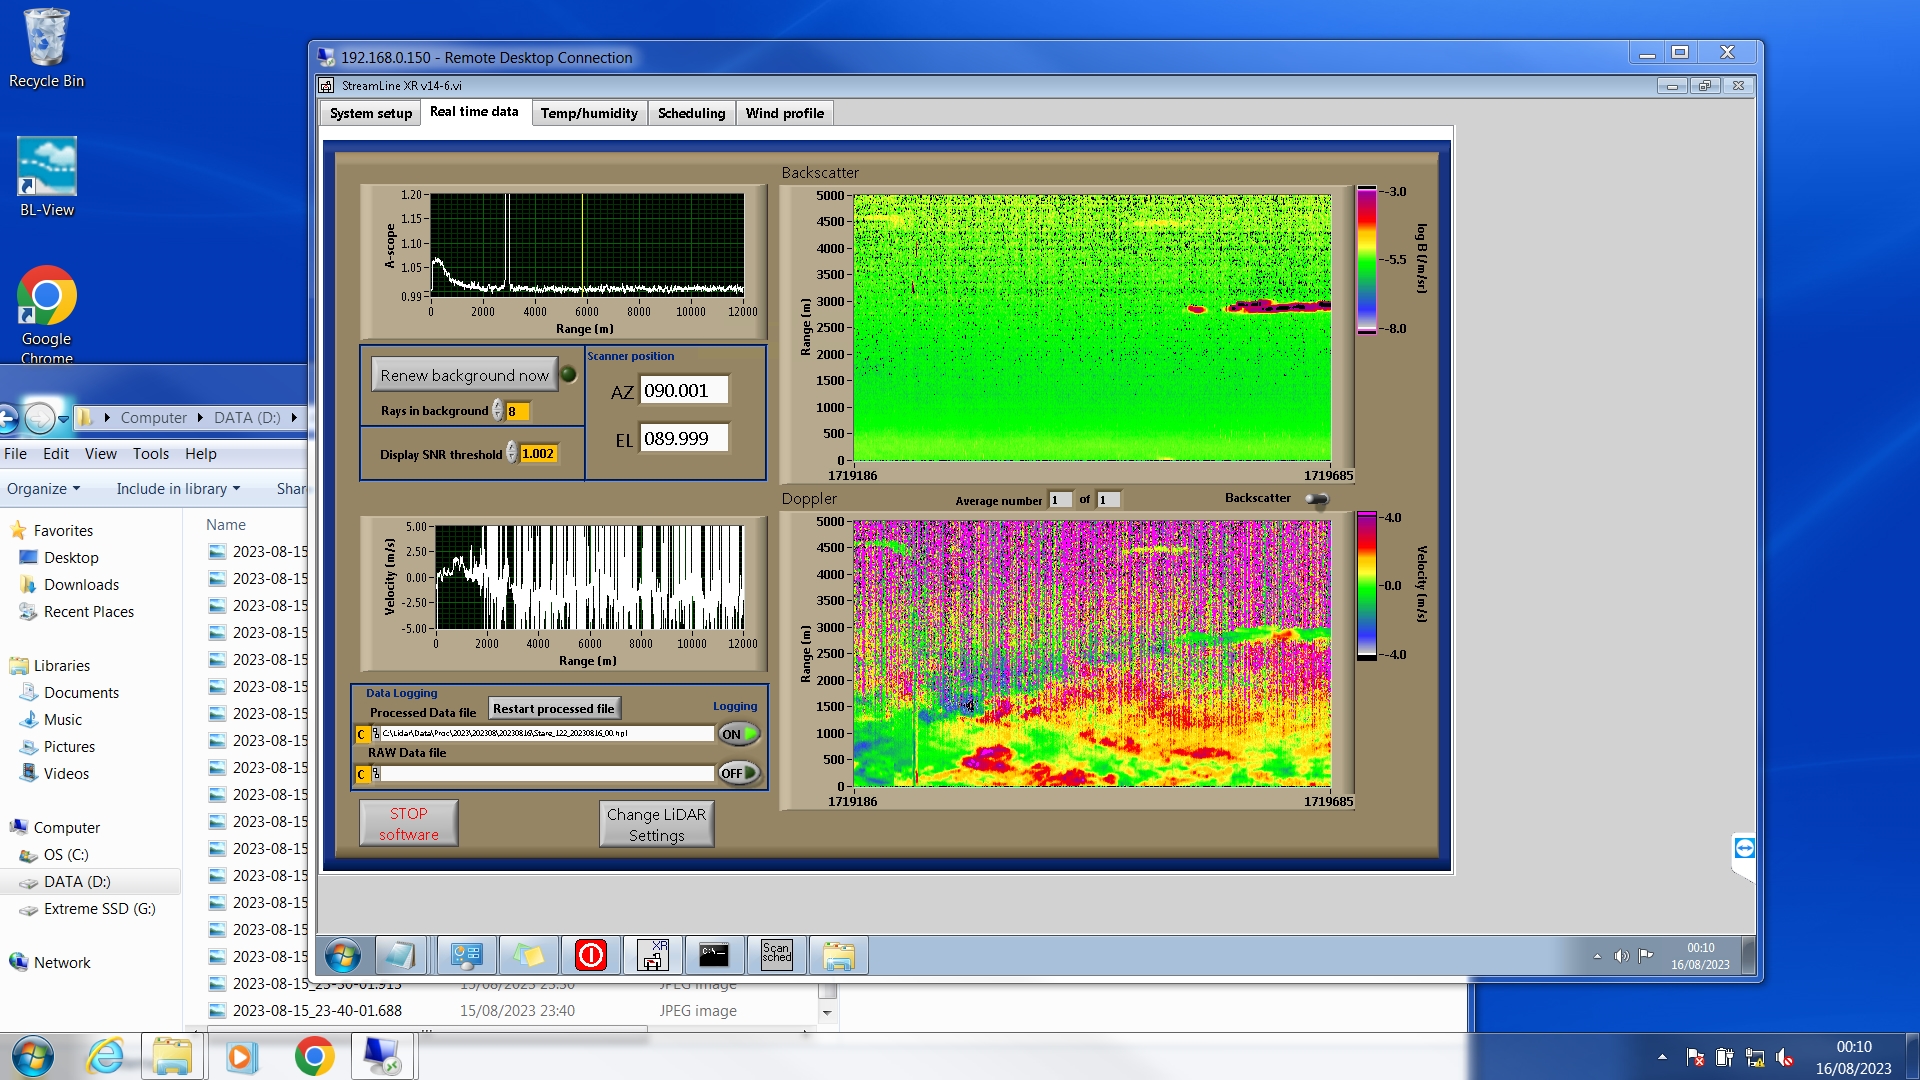The height and width of the screenshot is (1080, 1920).
Task: Open the Scan sched taskbar icon
Action: 776,955
